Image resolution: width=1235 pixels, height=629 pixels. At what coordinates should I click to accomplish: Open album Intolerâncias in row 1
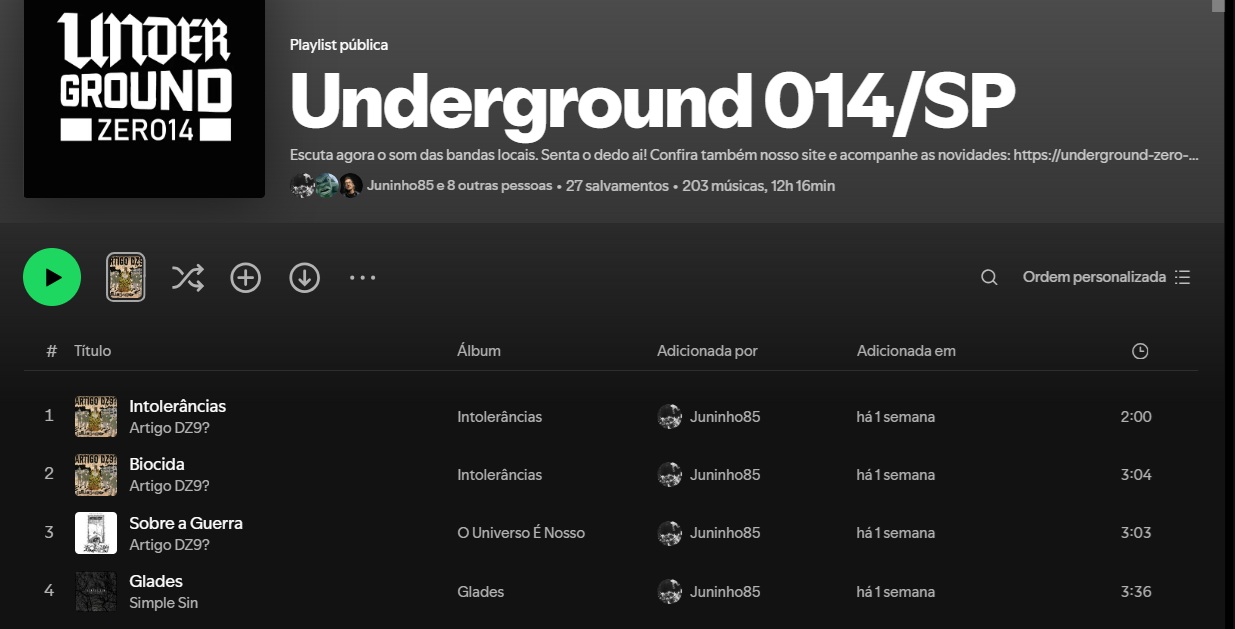[x=499, y=417]
